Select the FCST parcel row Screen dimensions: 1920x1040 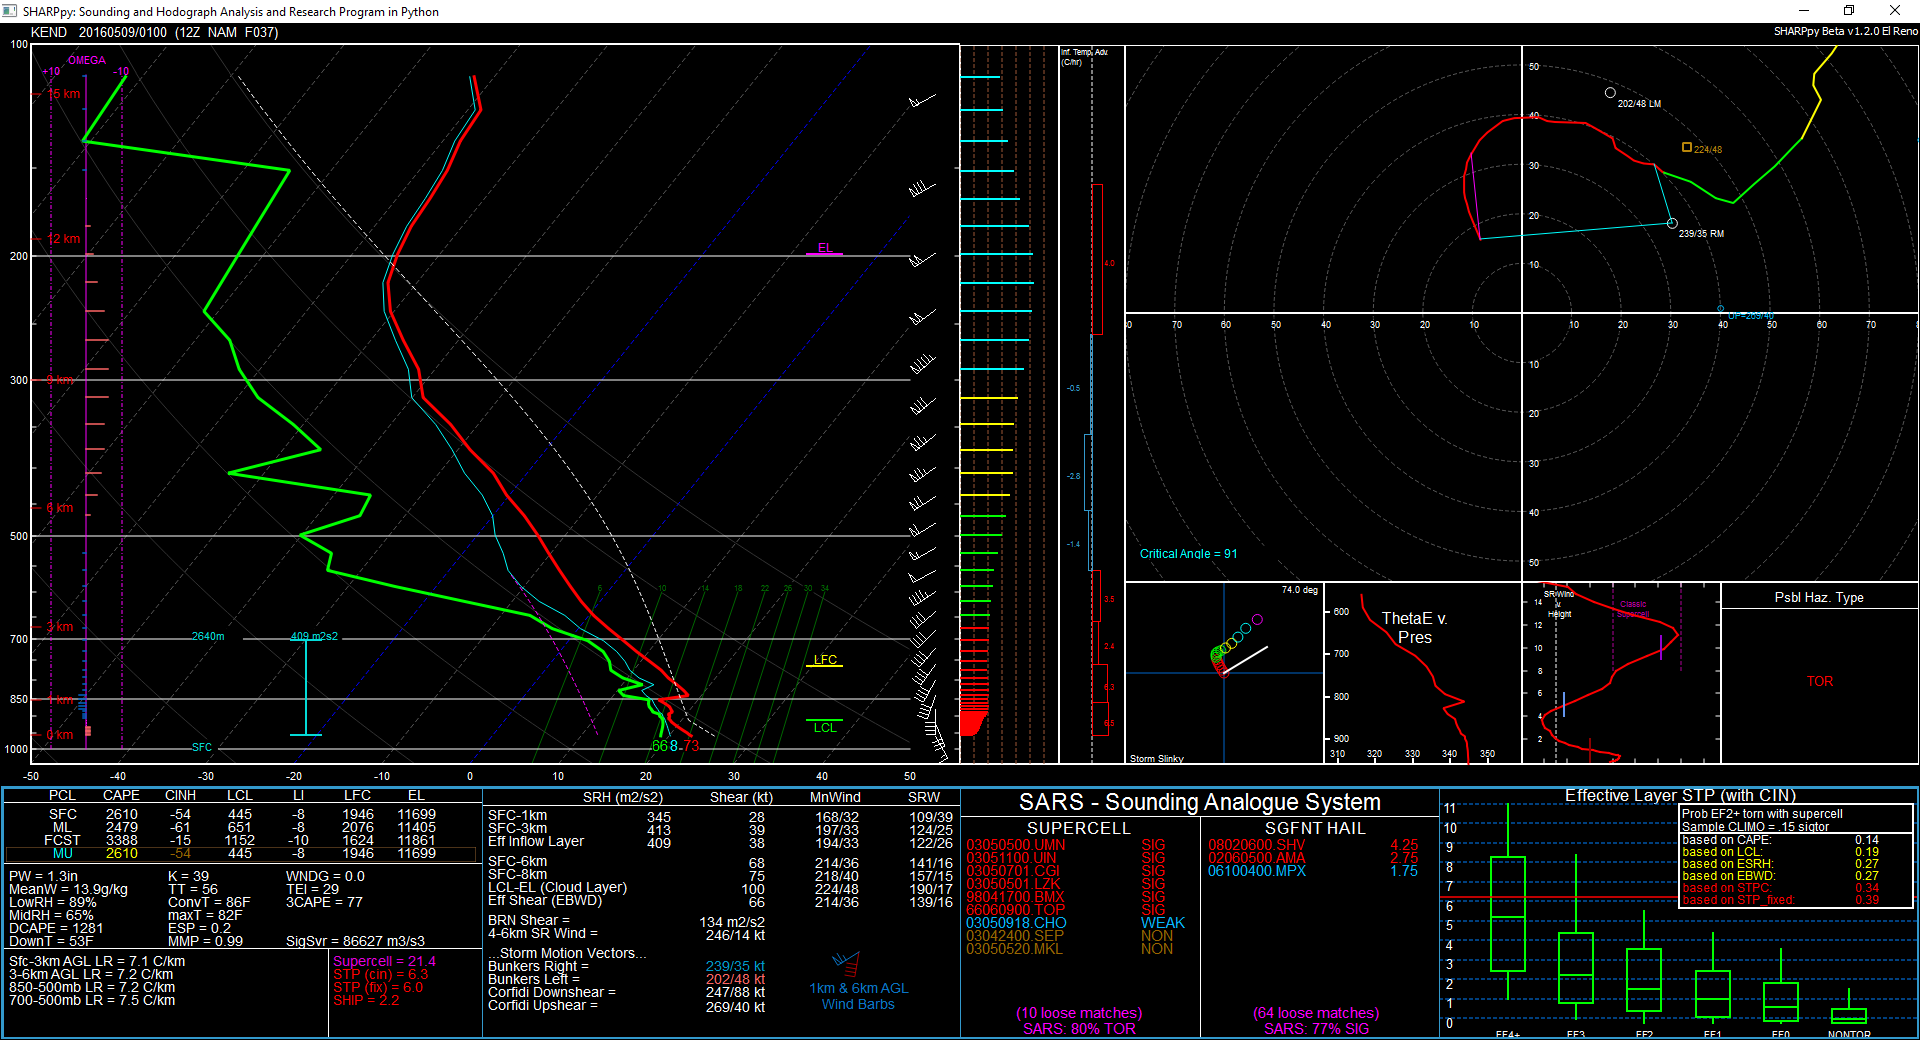click(240, 840)
